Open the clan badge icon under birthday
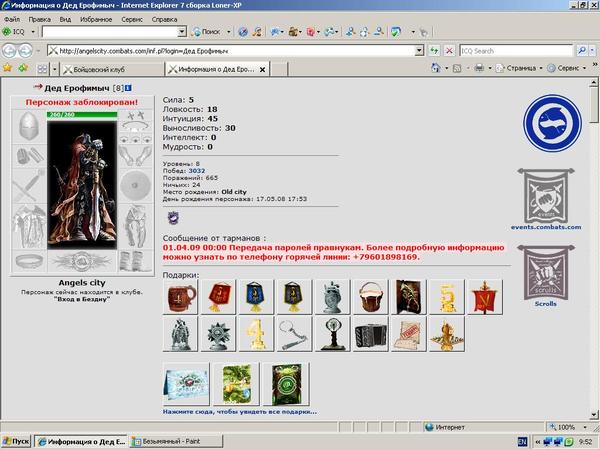600x450 pixels. point(173,218)
